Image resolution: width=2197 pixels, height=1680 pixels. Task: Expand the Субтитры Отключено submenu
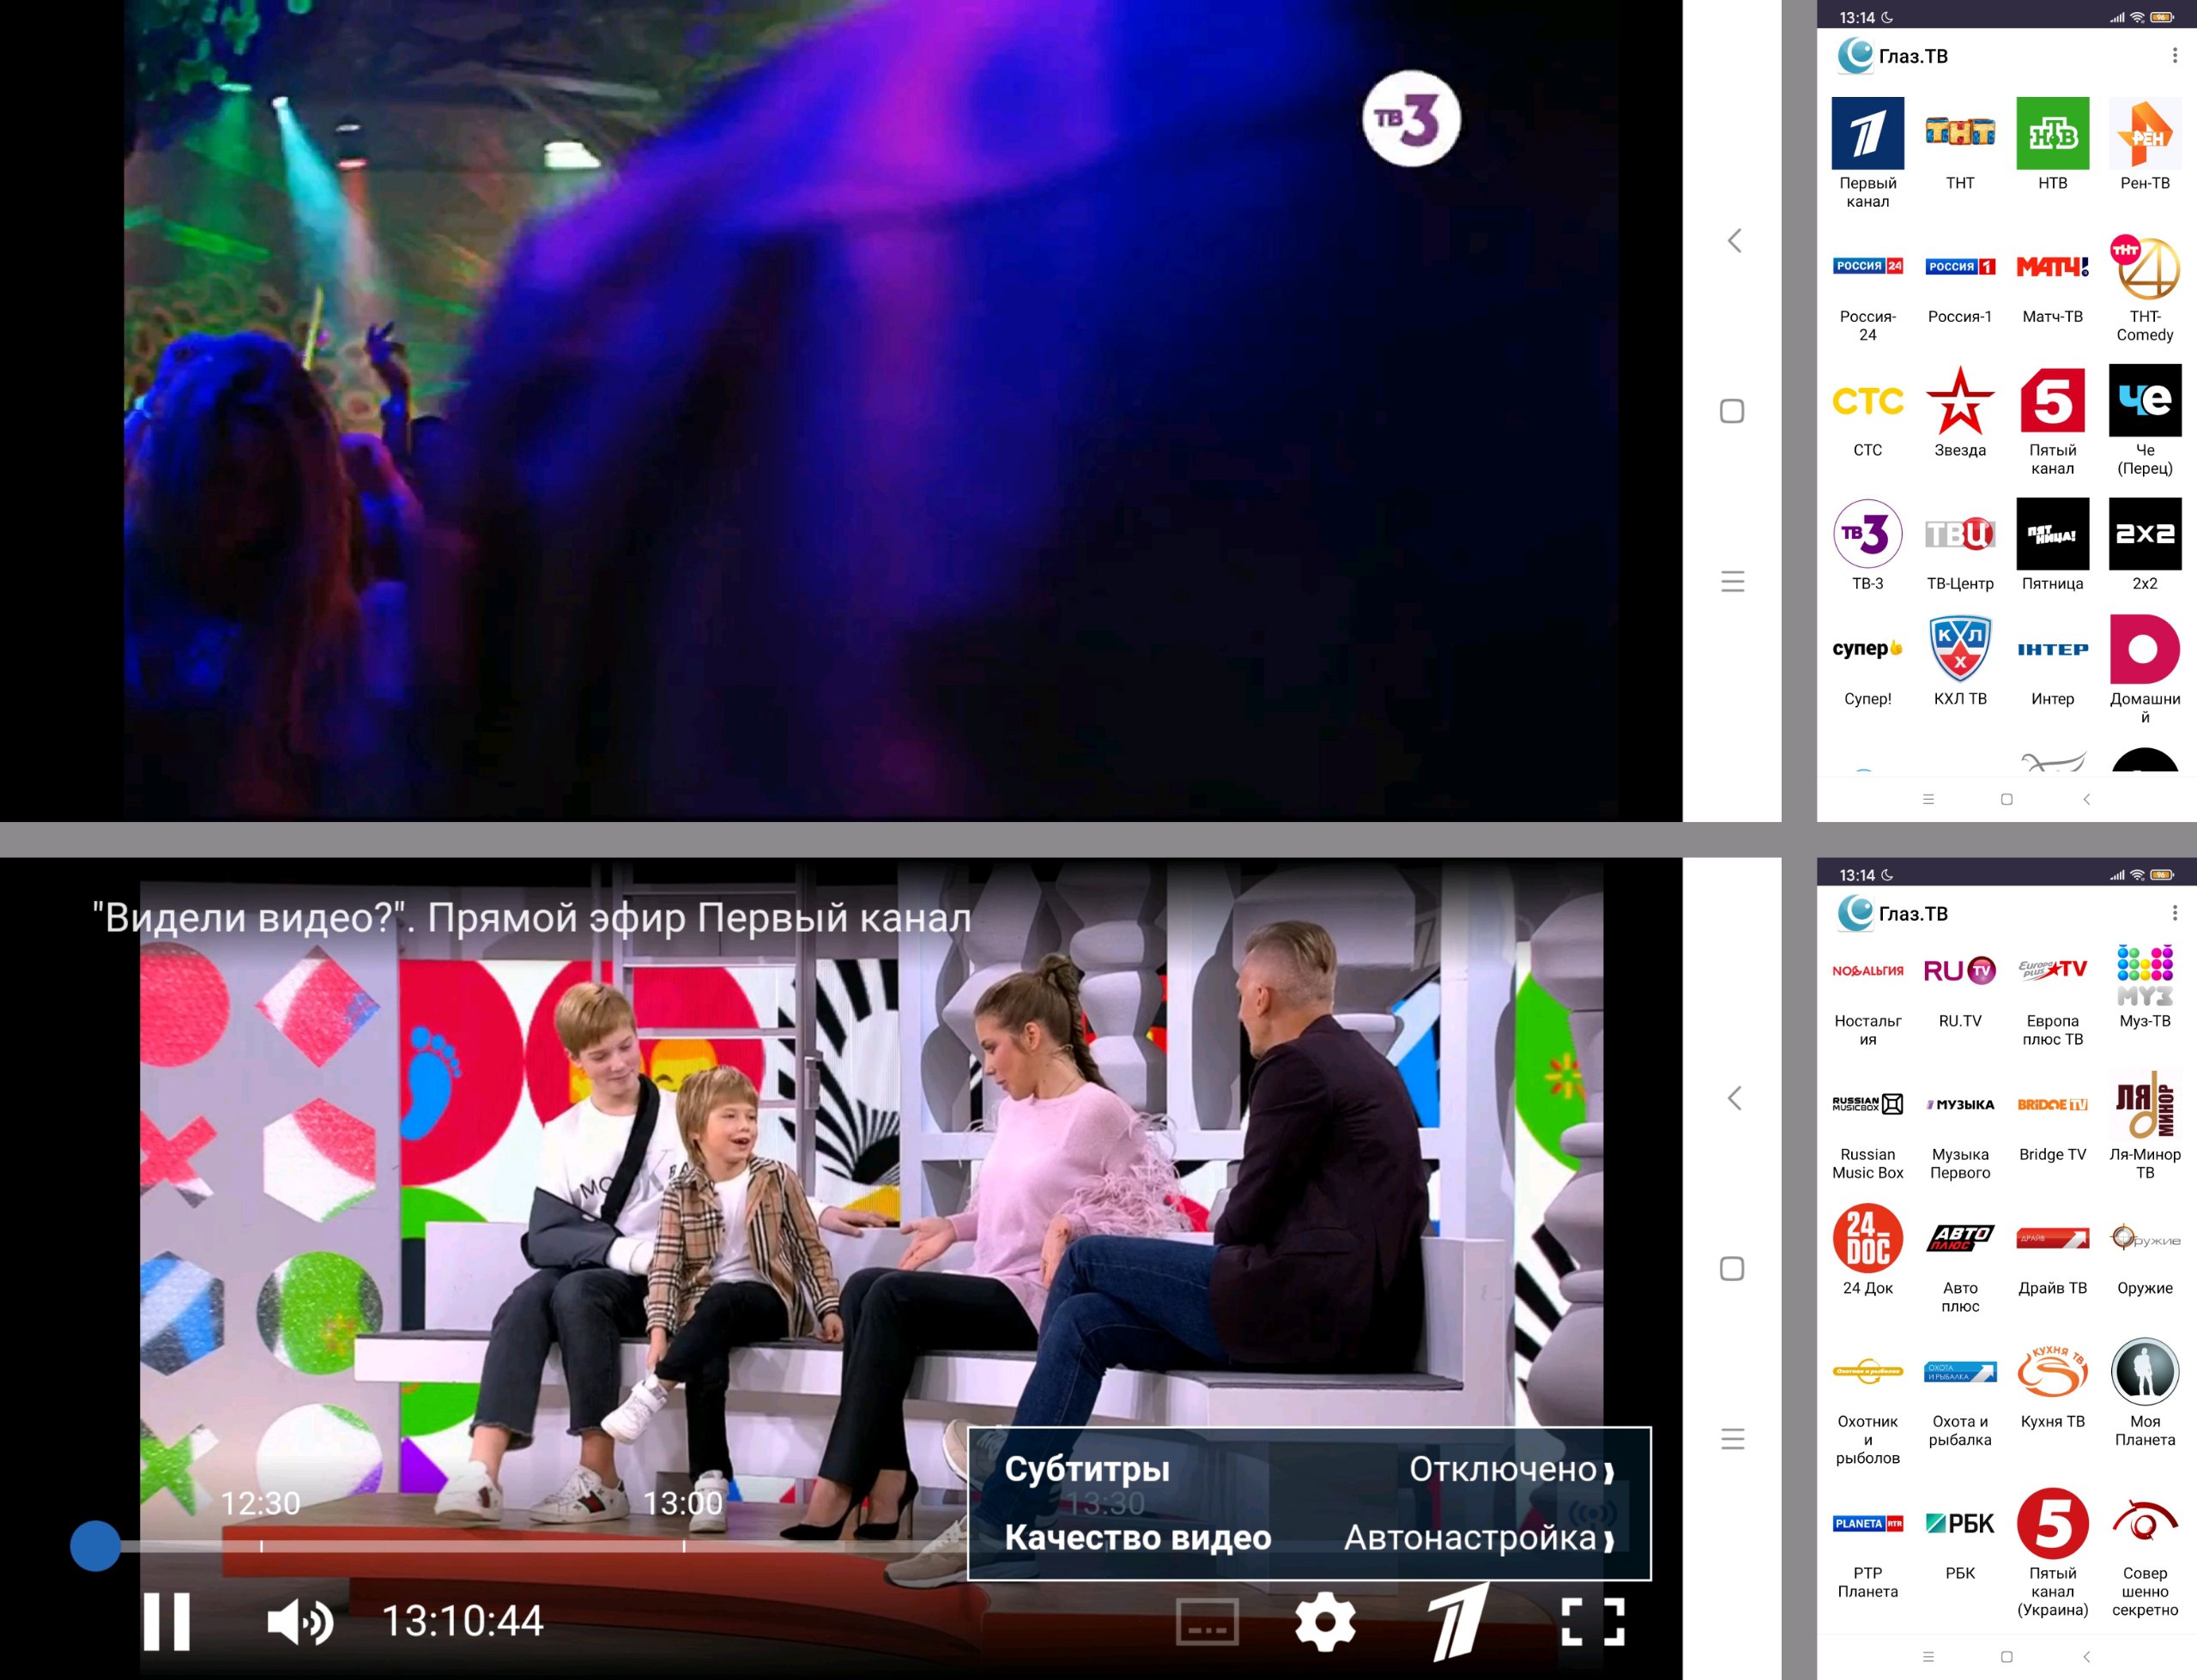pyautogui.click(x=1308, y=1469)
